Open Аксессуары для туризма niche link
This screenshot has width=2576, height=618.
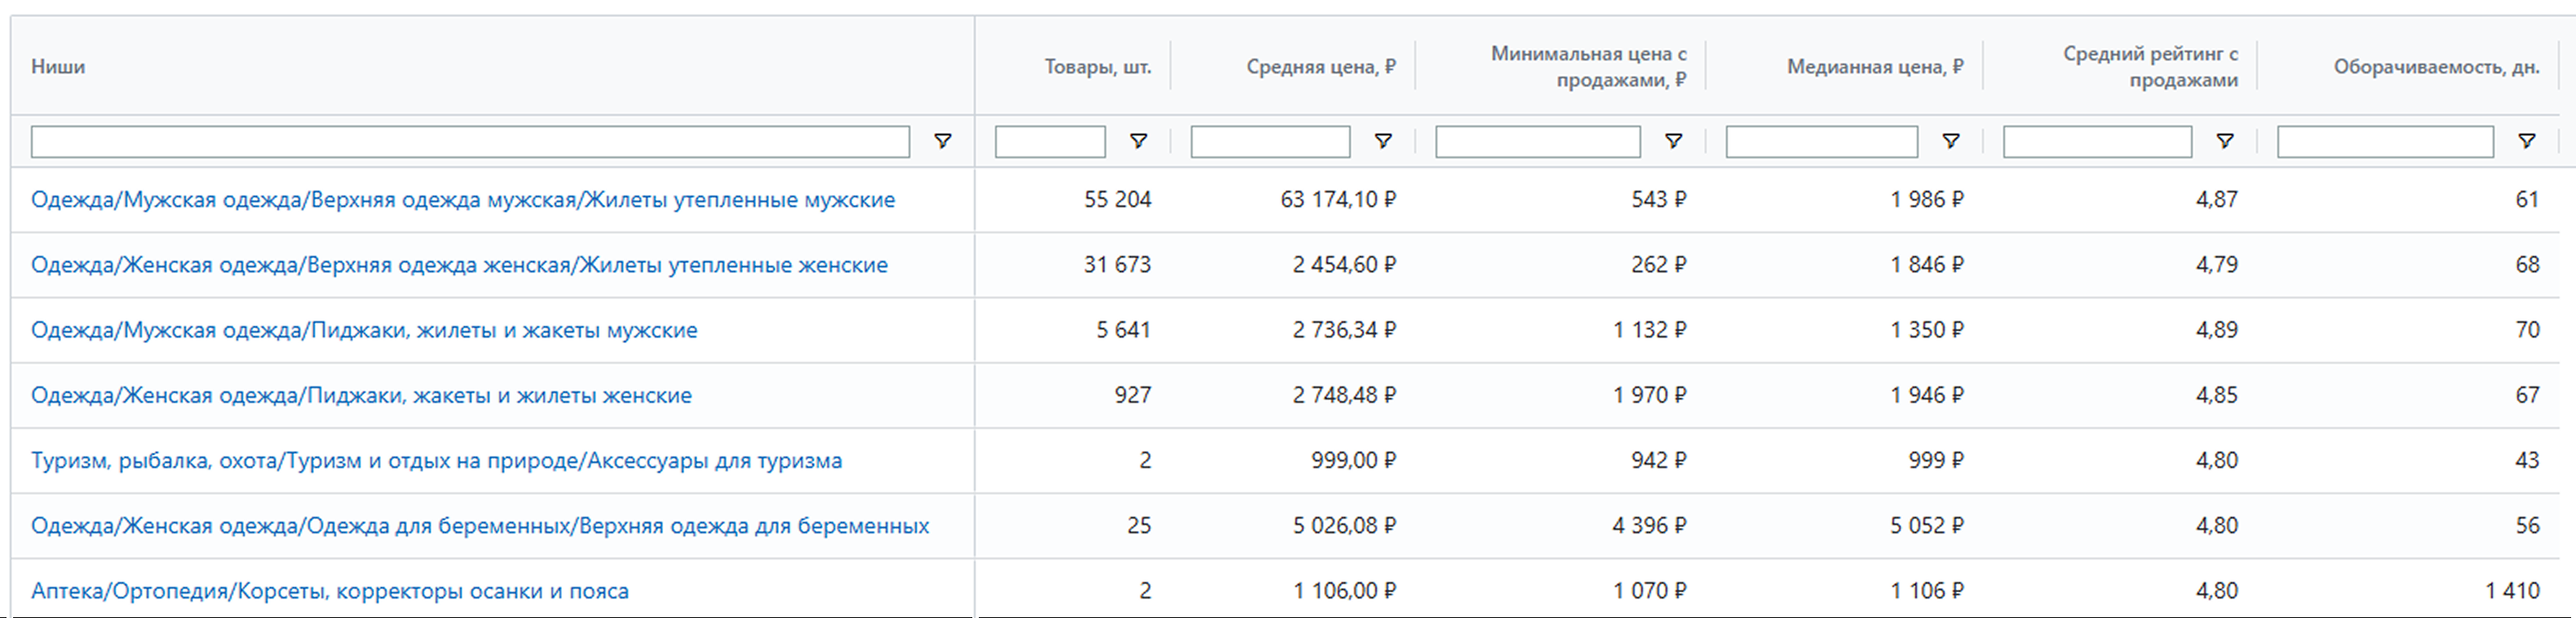[x=436, y=461]
